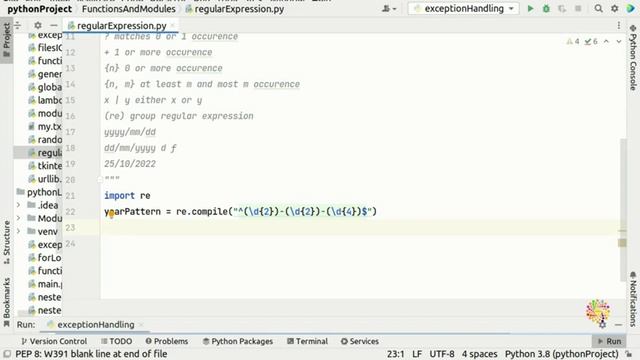This screenshot has width=640, height=360.
Task: Hide the Run panel with minus icon
Action: coord(619,325)
